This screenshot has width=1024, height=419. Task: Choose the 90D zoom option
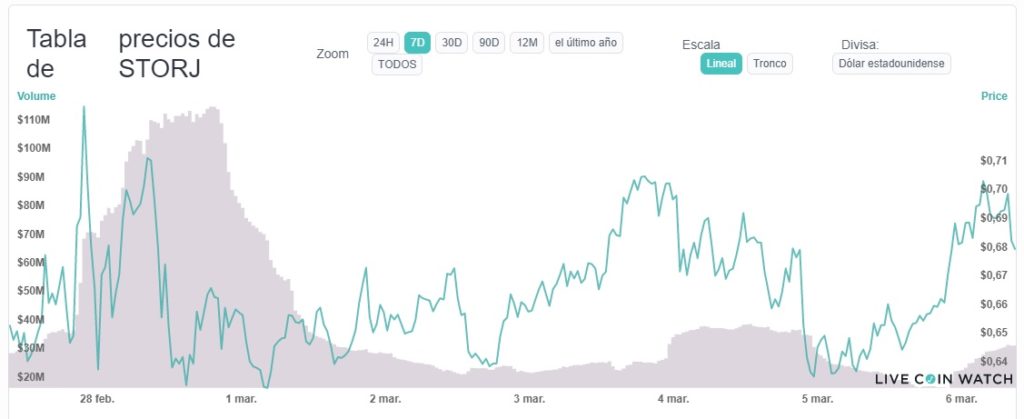coord(489,42)
